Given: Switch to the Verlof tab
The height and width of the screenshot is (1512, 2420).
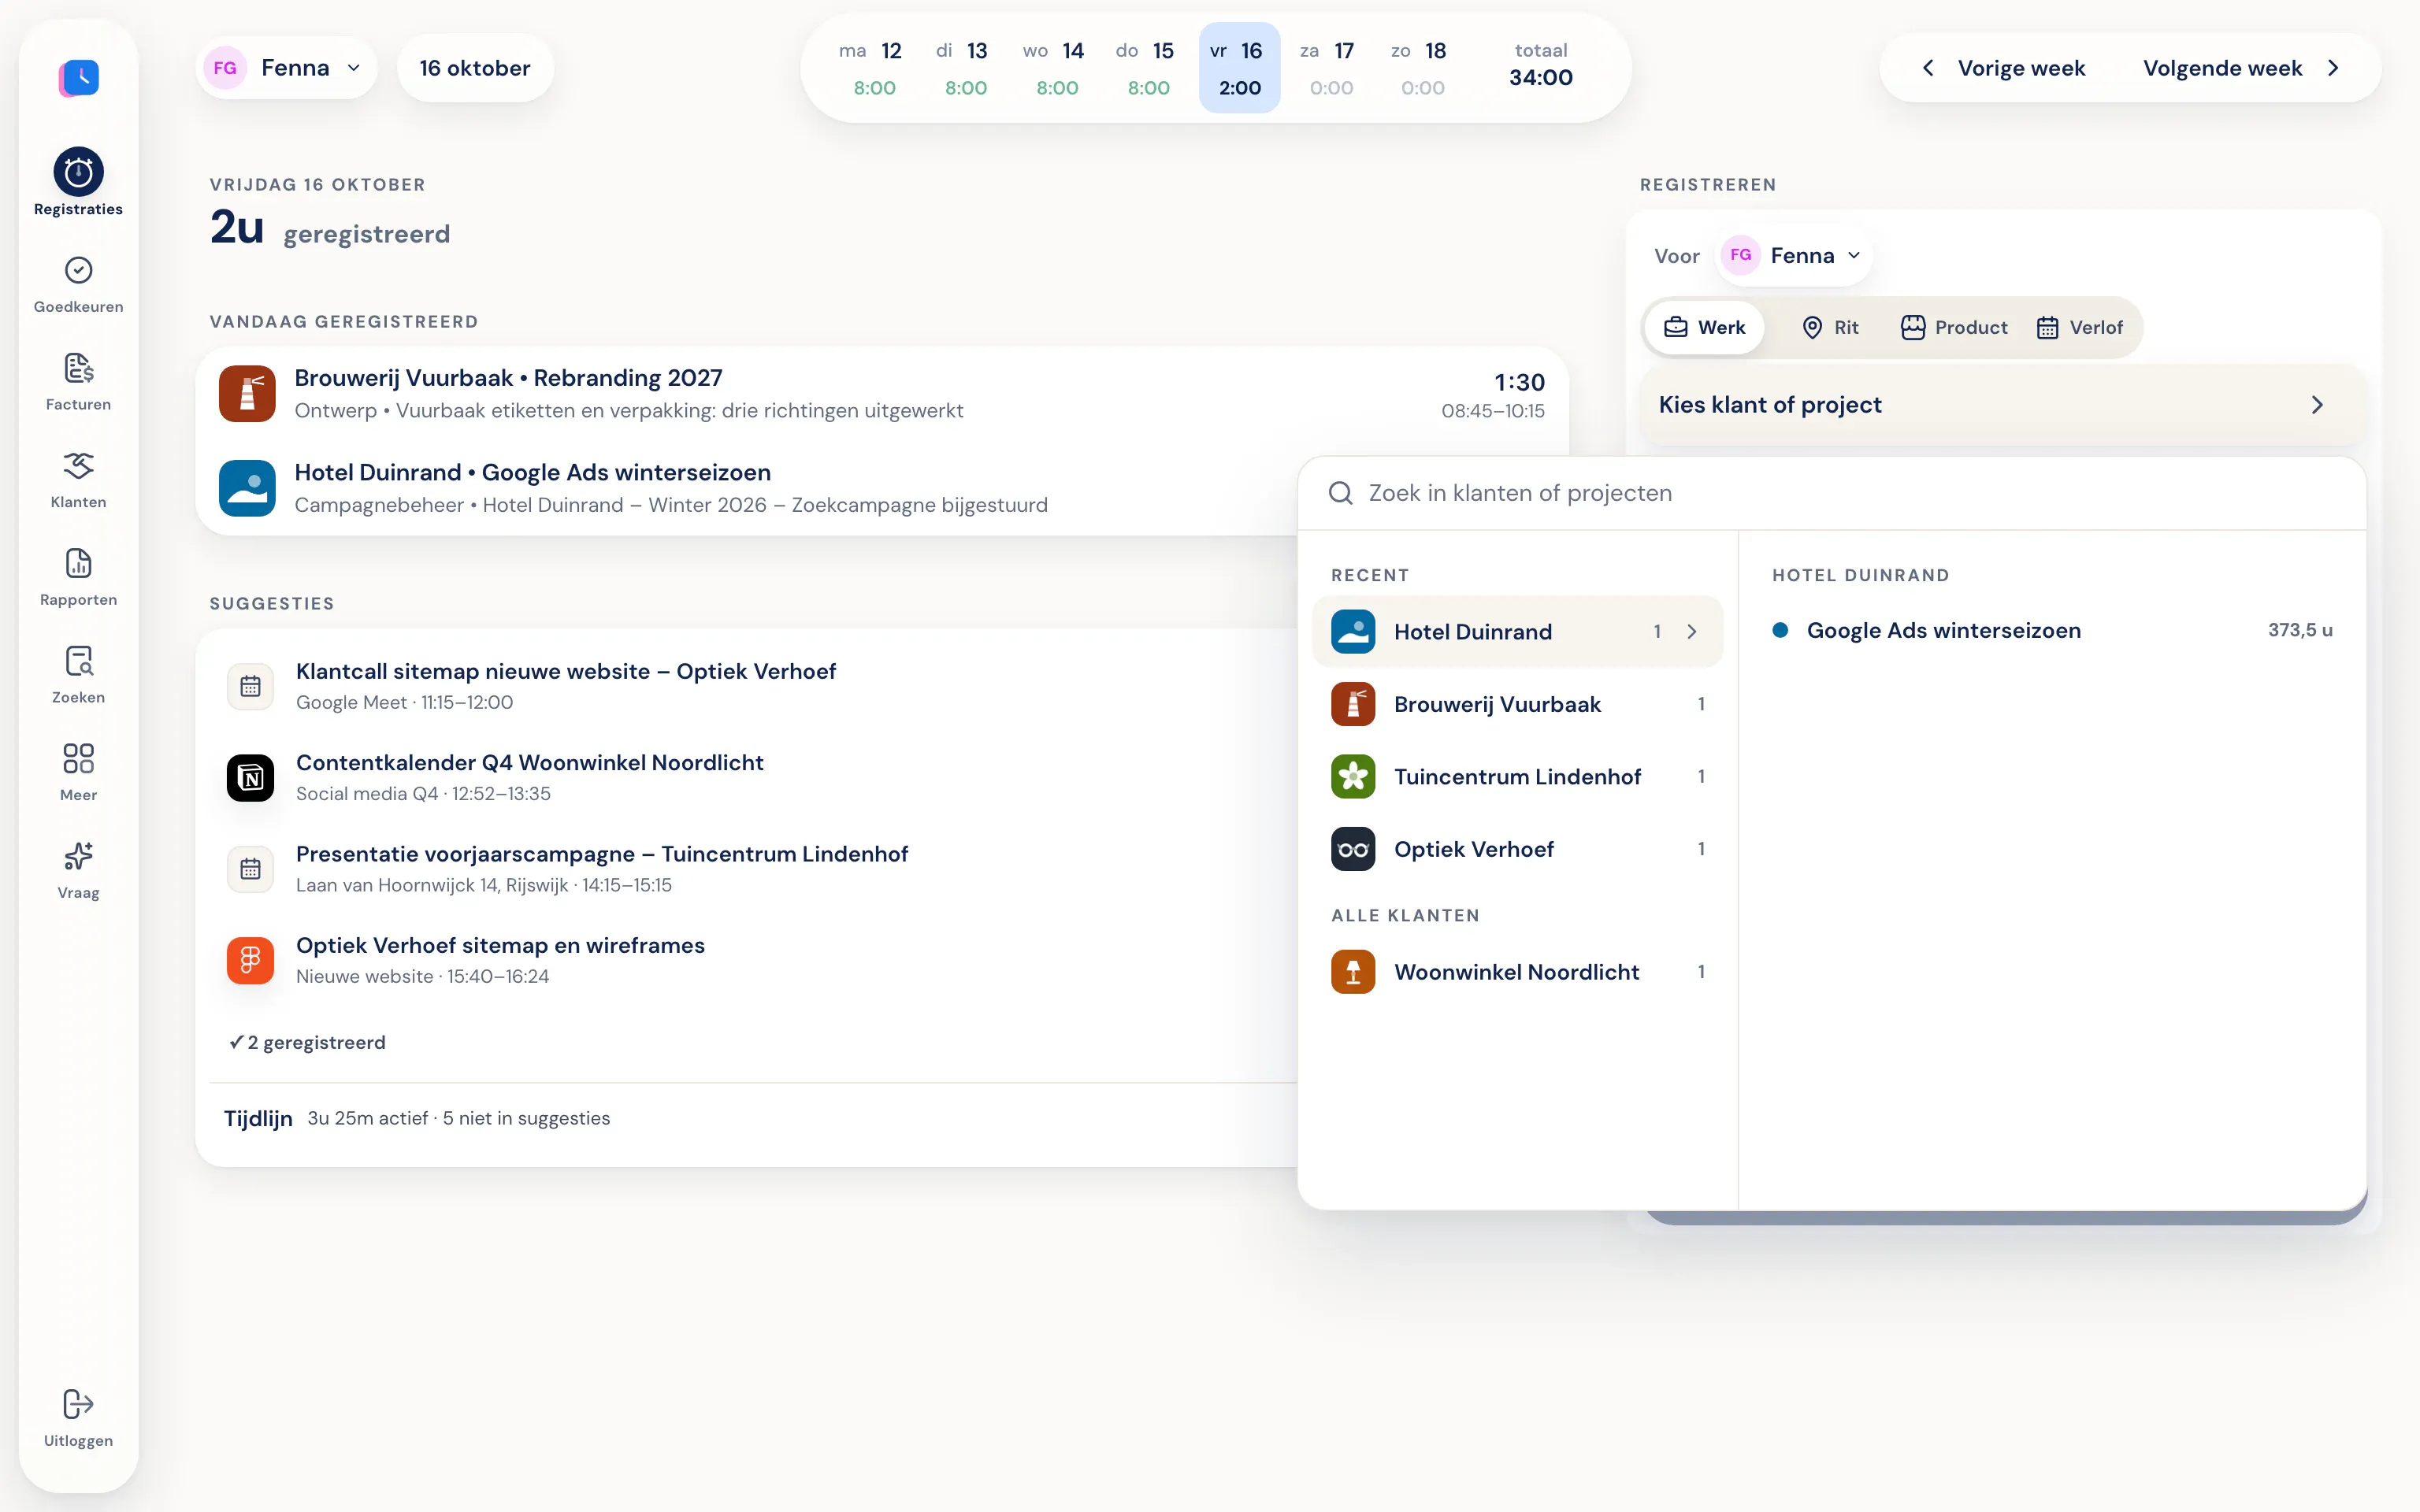Looking at the screenshot, I should [x=2080, y=328].
